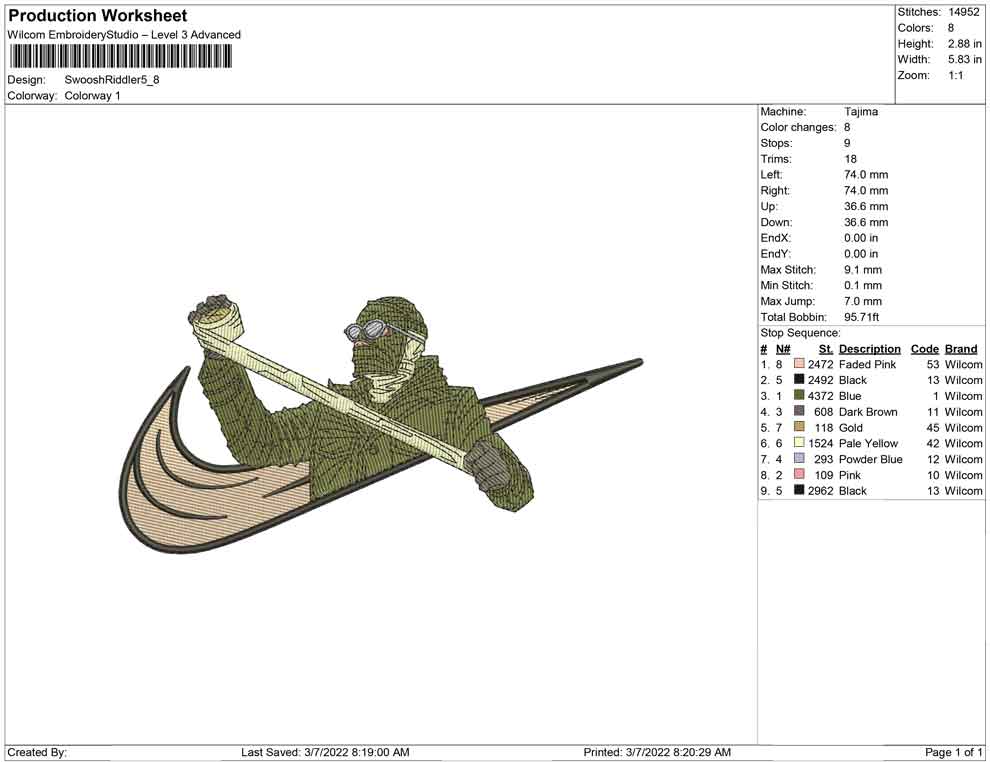Image resolution: width=990 pixels, height=762 pixels.
Task: Click the 'Colorway 1' value
Action: 92,96
